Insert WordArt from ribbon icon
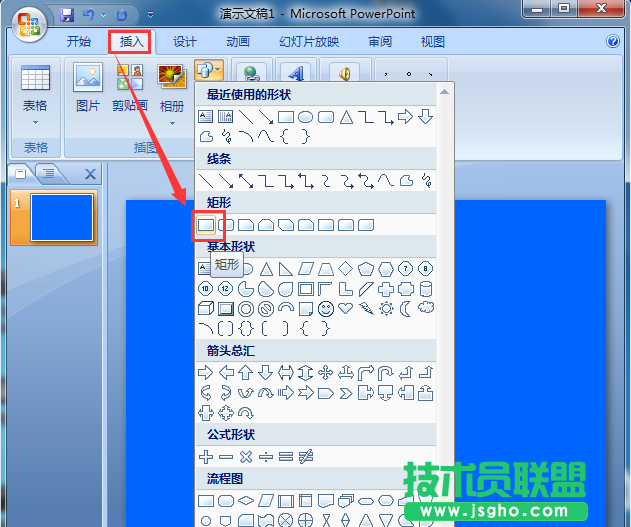 296,73
